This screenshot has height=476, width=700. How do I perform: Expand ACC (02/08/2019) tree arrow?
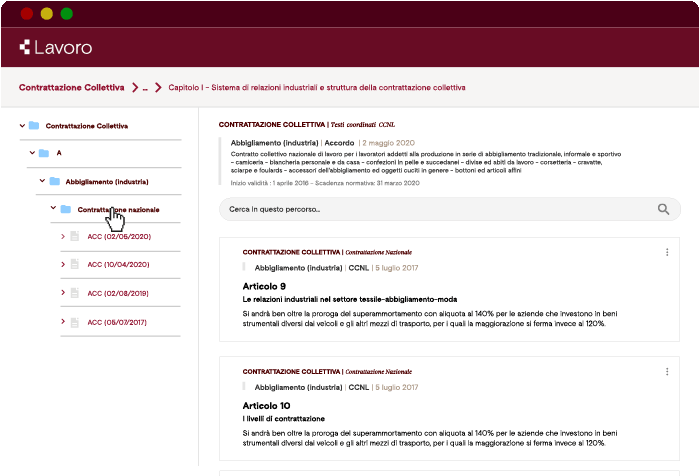(62, 294)
